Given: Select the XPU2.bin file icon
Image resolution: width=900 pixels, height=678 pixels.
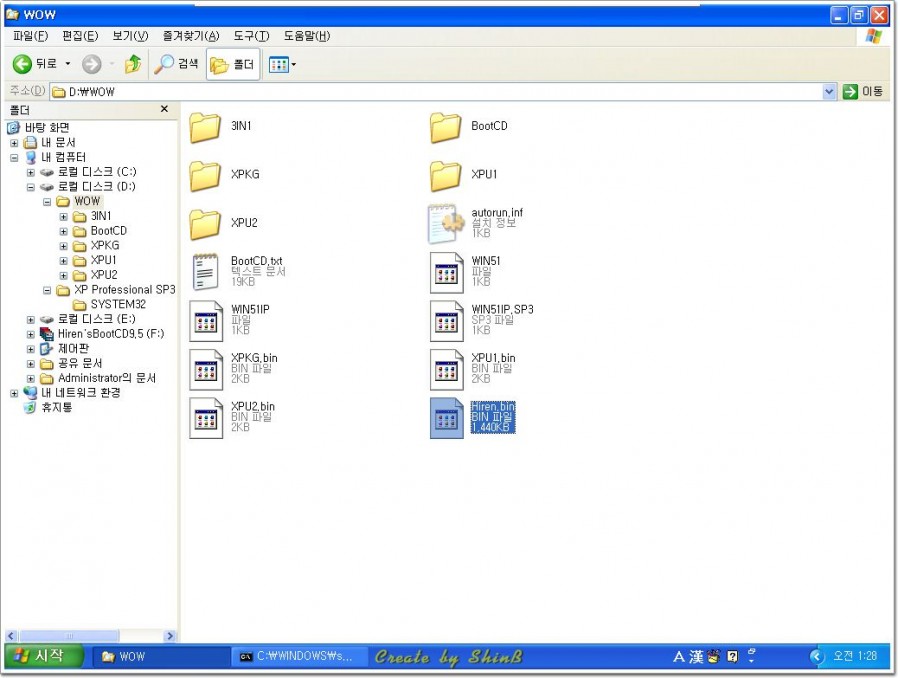Looking at the screenshot, I should (206, 417).
